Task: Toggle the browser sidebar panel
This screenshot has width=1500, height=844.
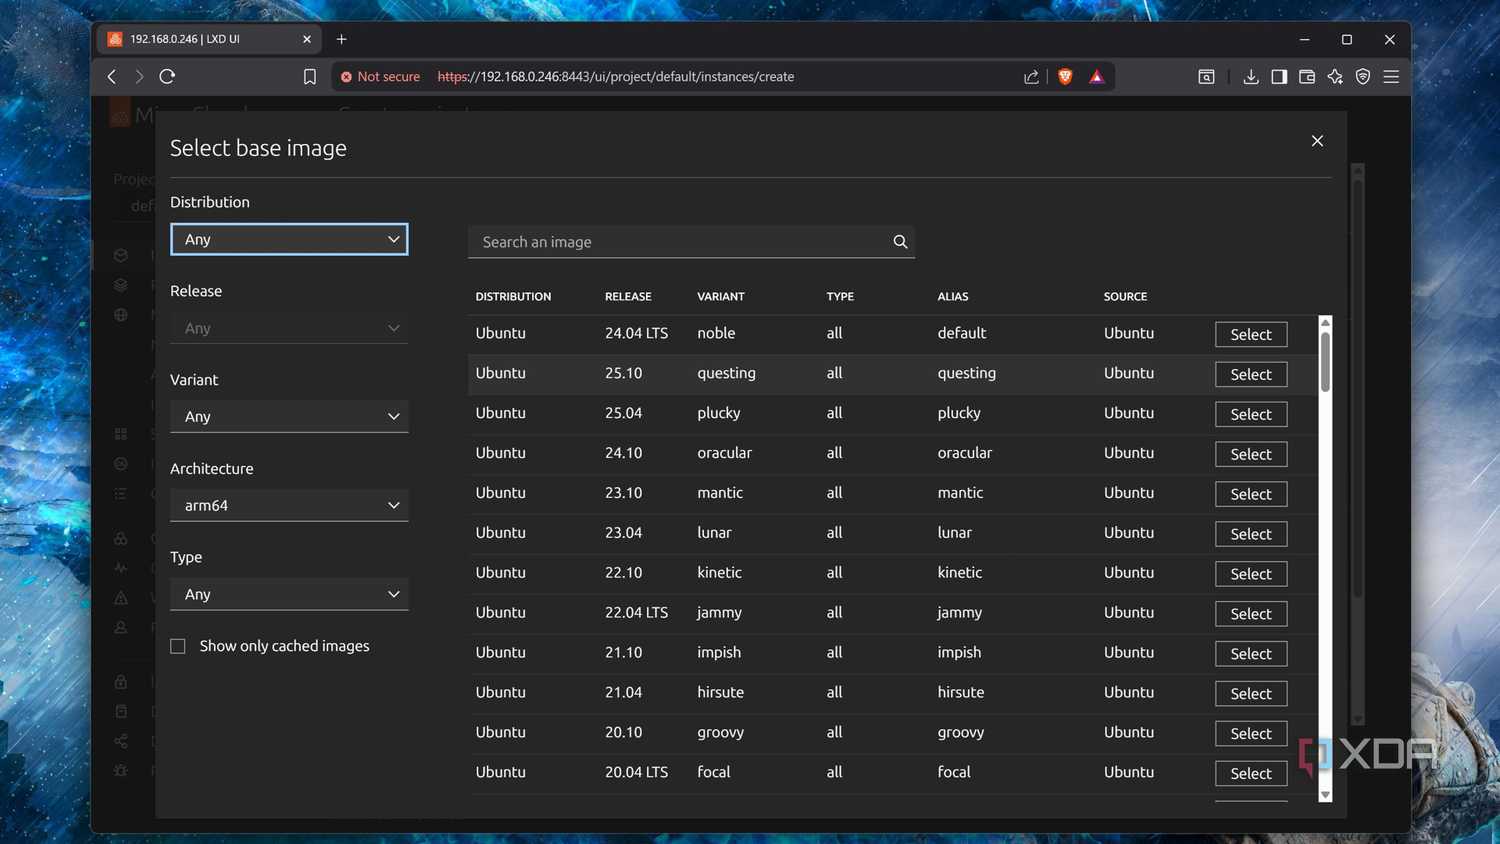Action: (1279, 77)
